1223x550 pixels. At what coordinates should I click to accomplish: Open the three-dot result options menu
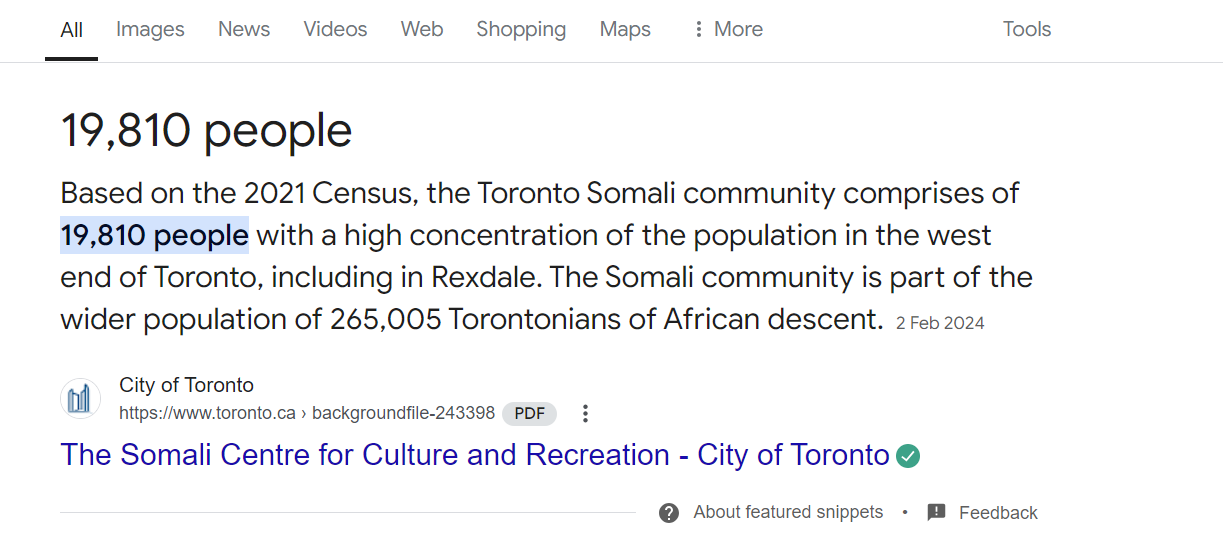(586, 413)
